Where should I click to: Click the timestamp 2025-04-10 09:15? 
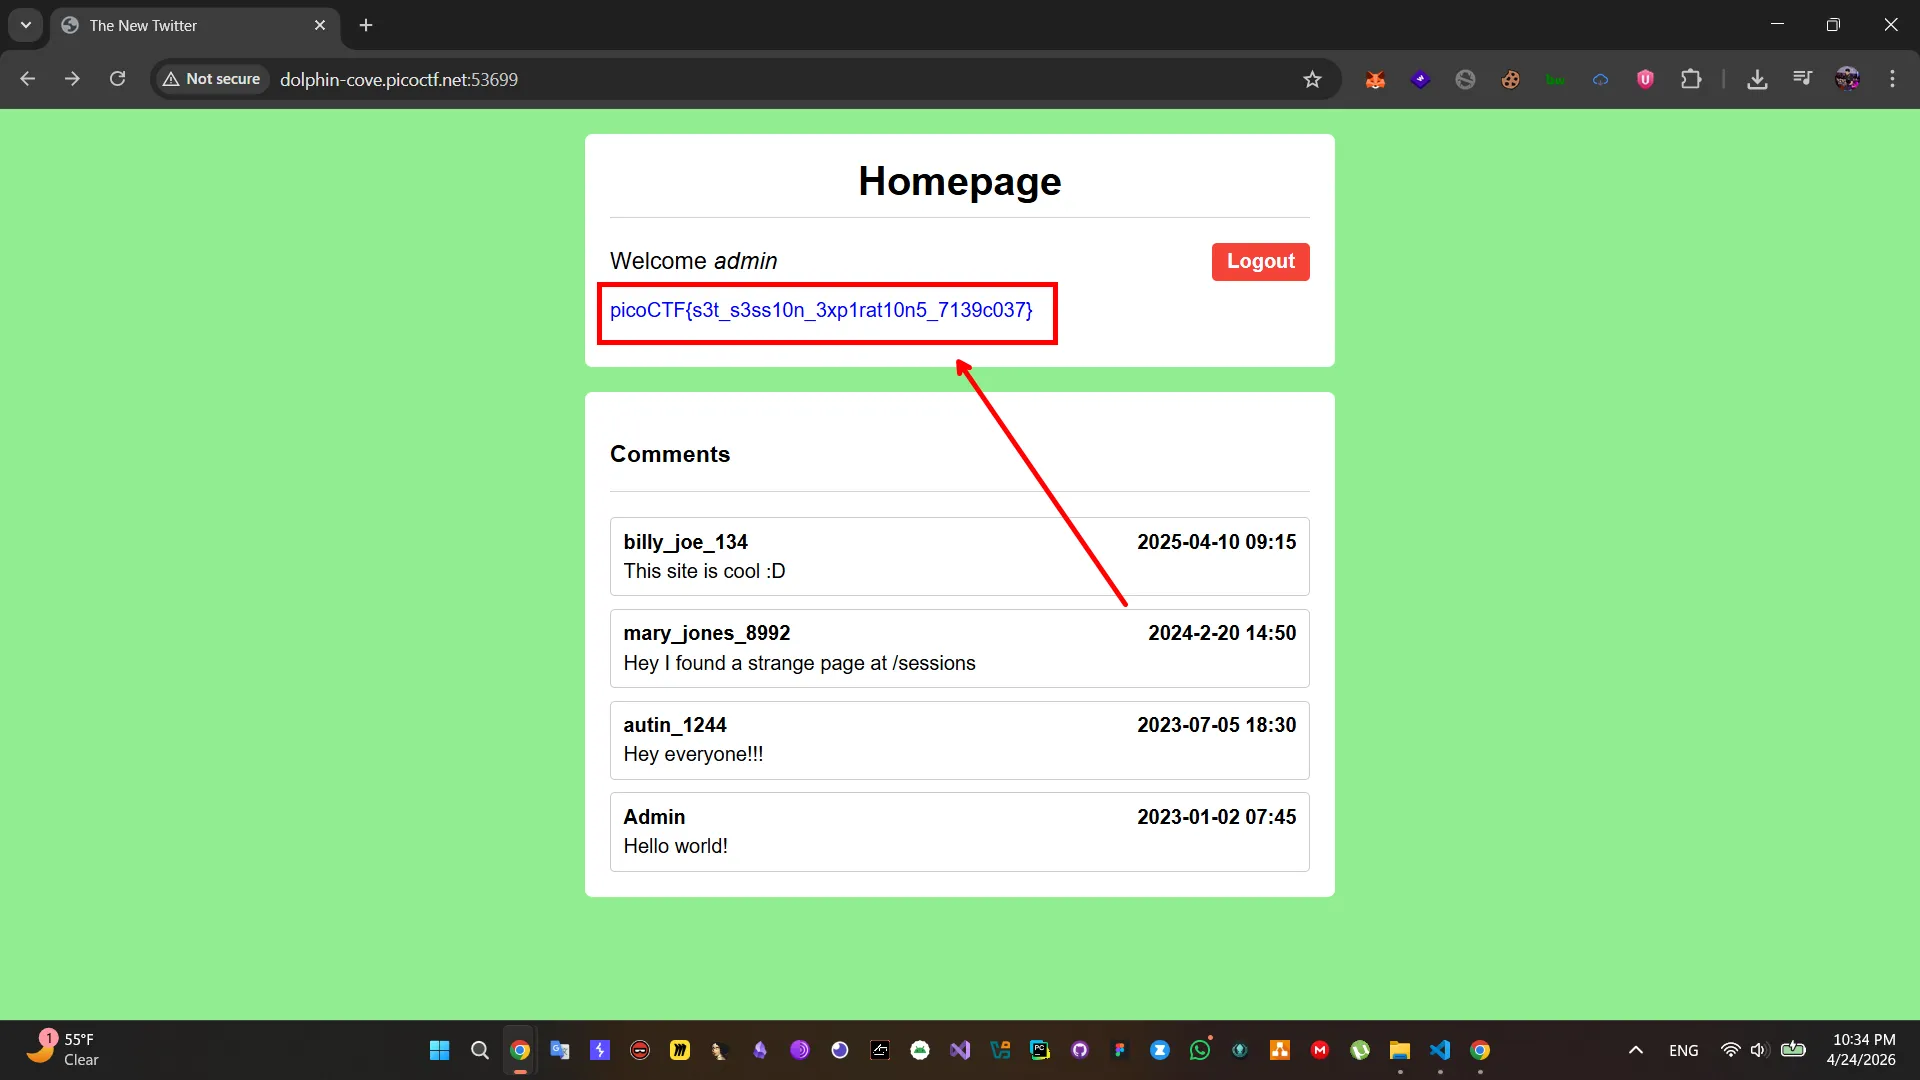1216,542
